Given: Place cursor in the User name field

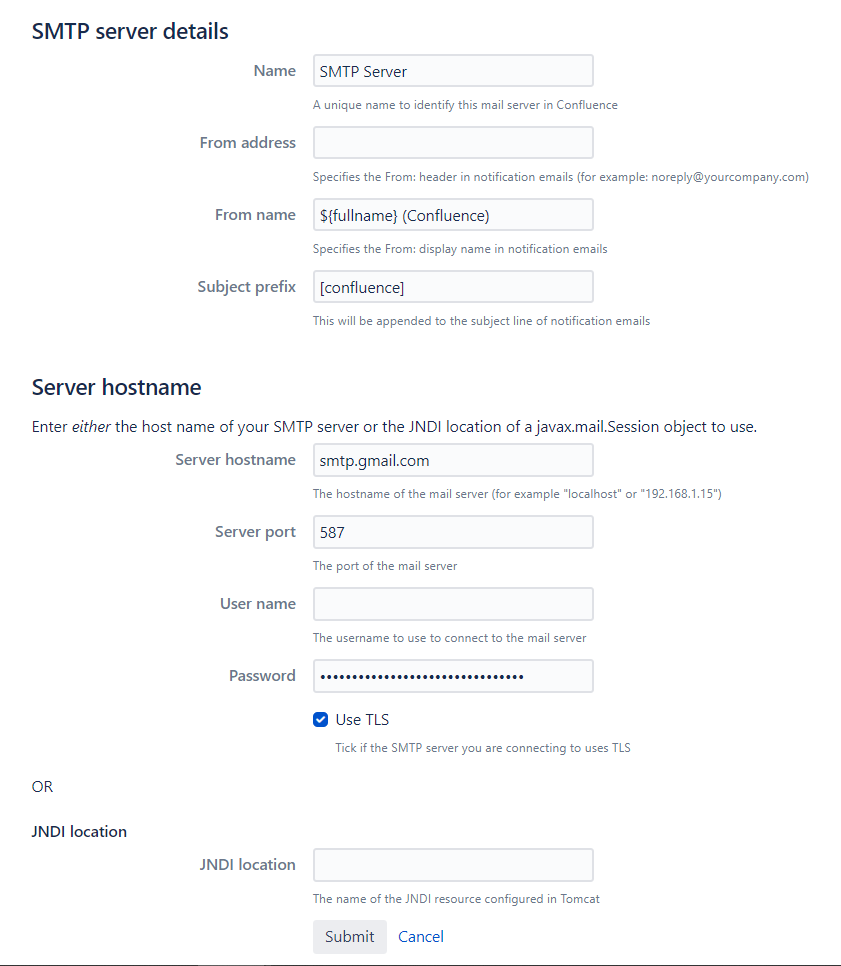Looking at the screenshot, I should 452,603.
